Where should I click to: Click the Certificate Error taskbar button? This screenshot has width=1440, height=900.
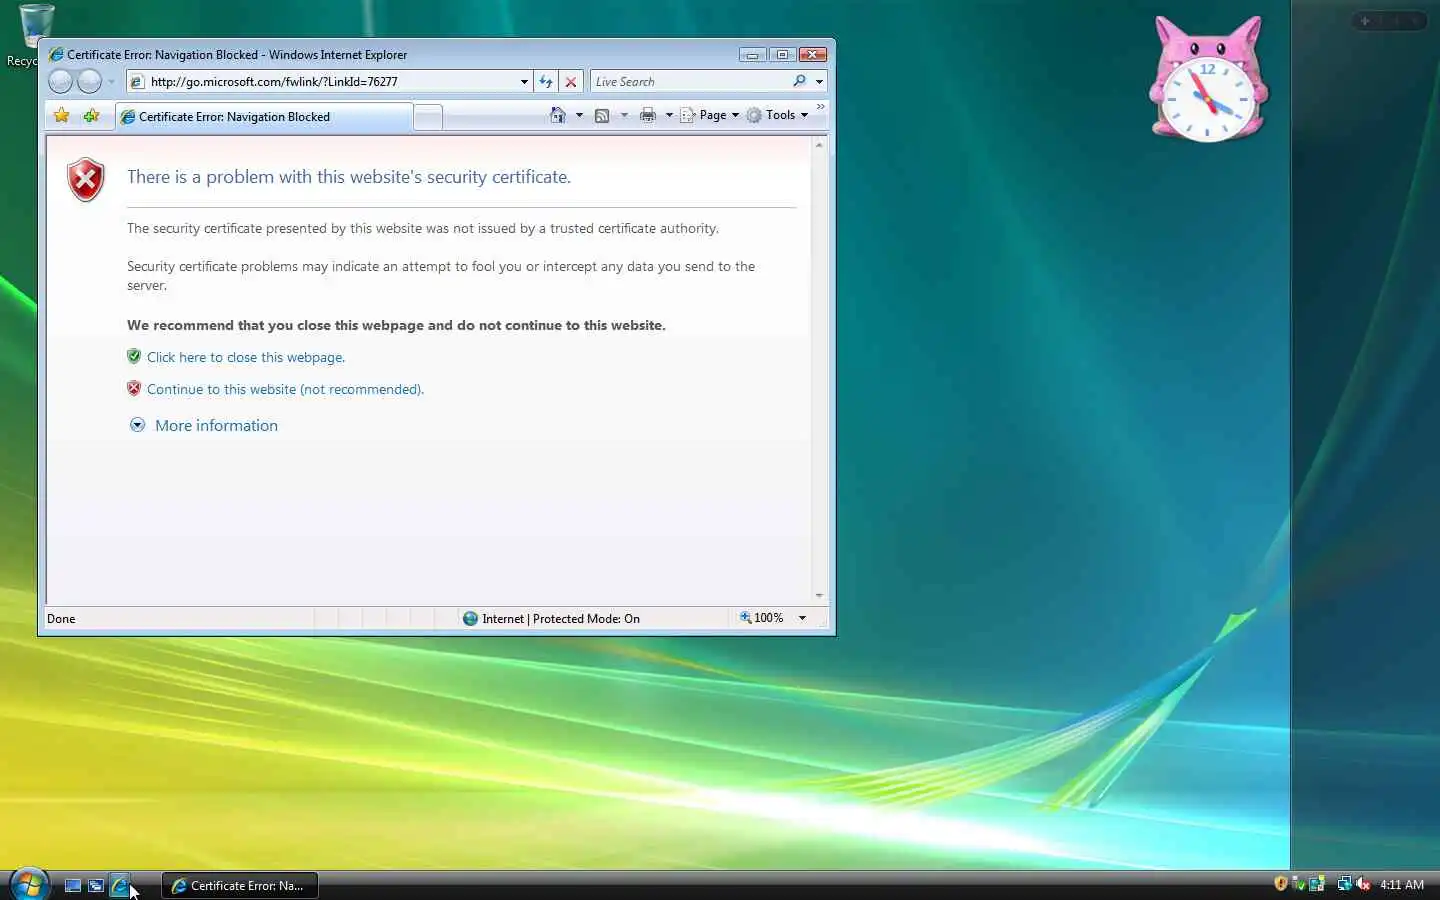click(x=240, y=885)
